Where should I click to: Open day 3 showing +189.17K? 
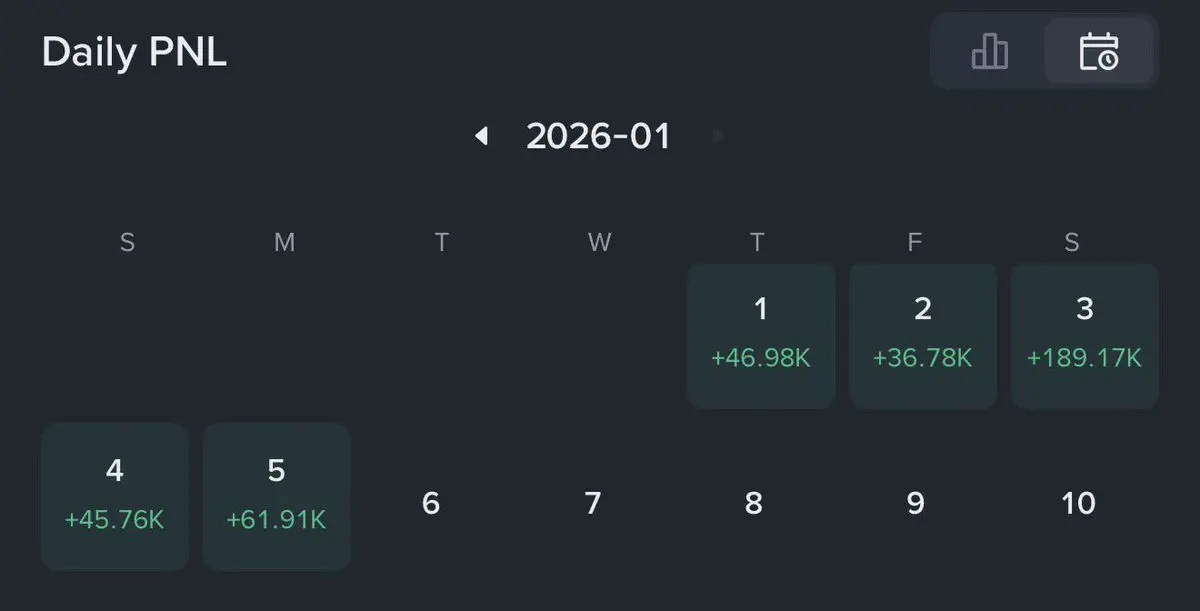point(1085,336)
